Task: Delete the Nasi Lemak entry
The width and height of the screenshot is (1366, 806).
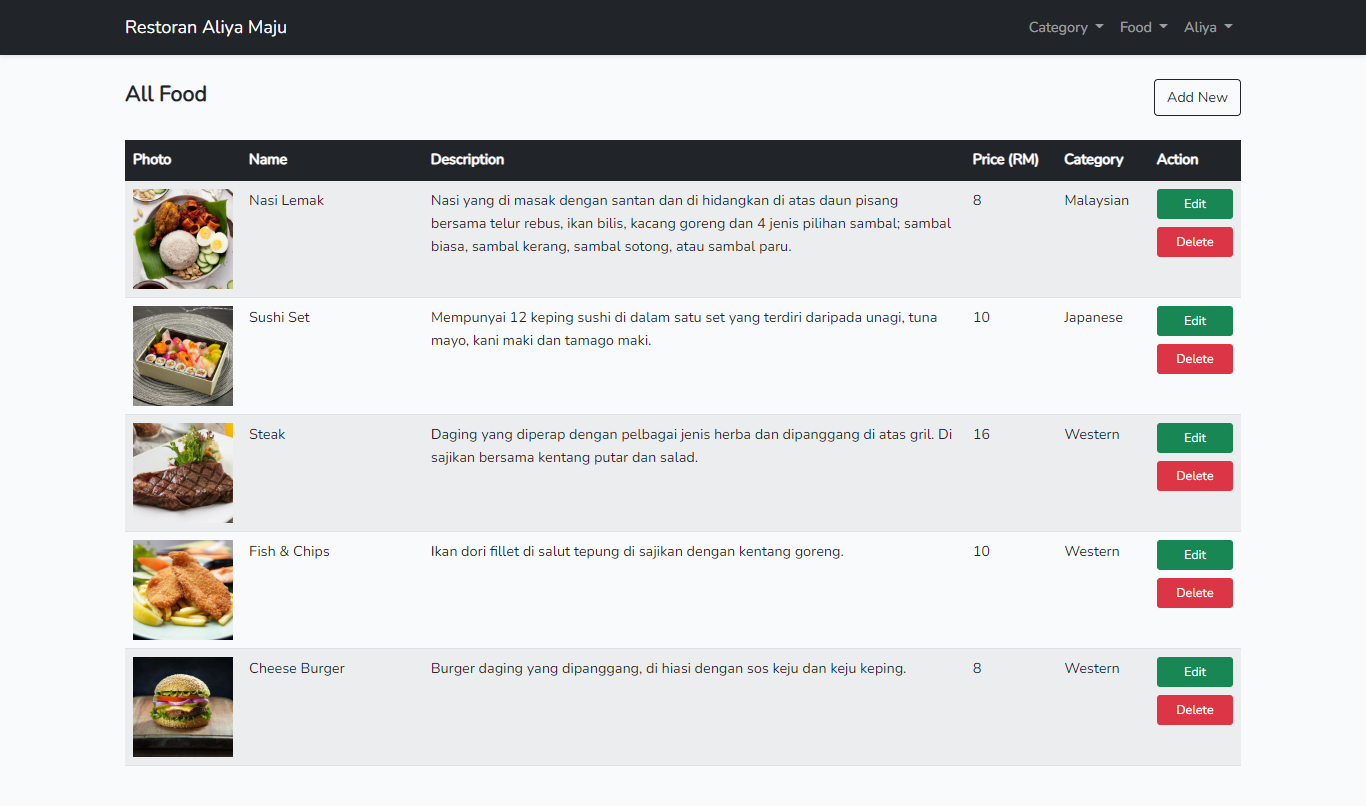Action: click(1195, 242)
